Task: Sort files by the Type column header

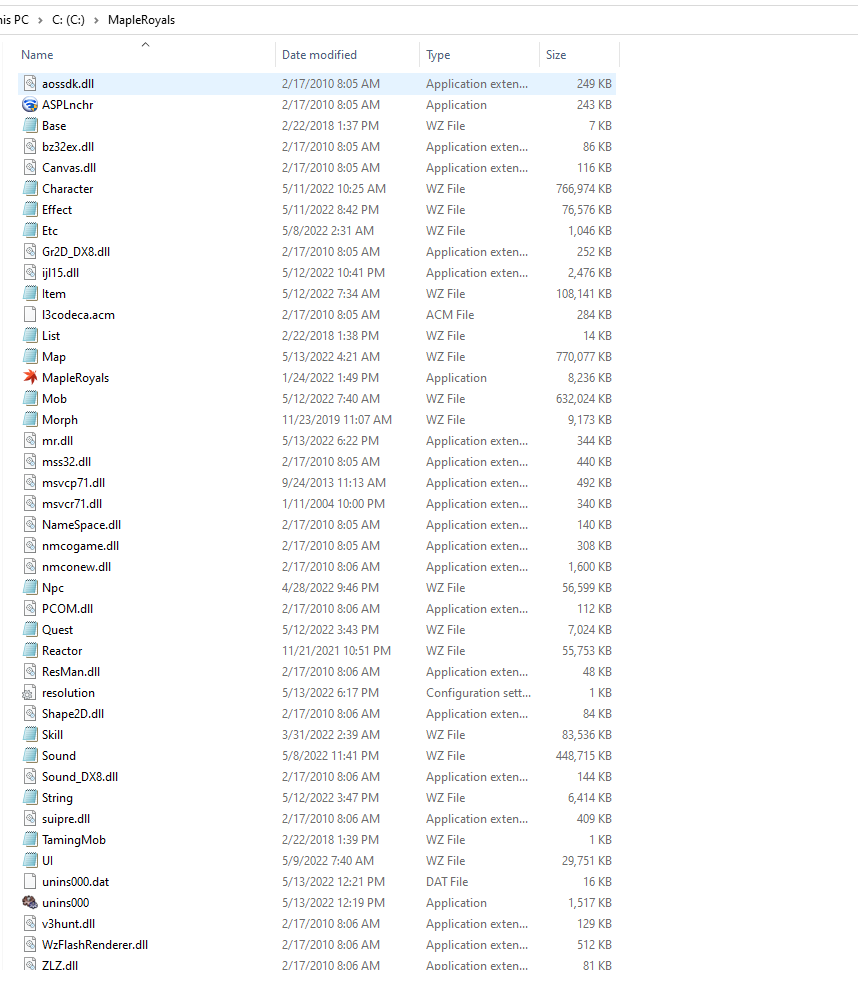Action: pyautogui.click(x=438, y=55)
